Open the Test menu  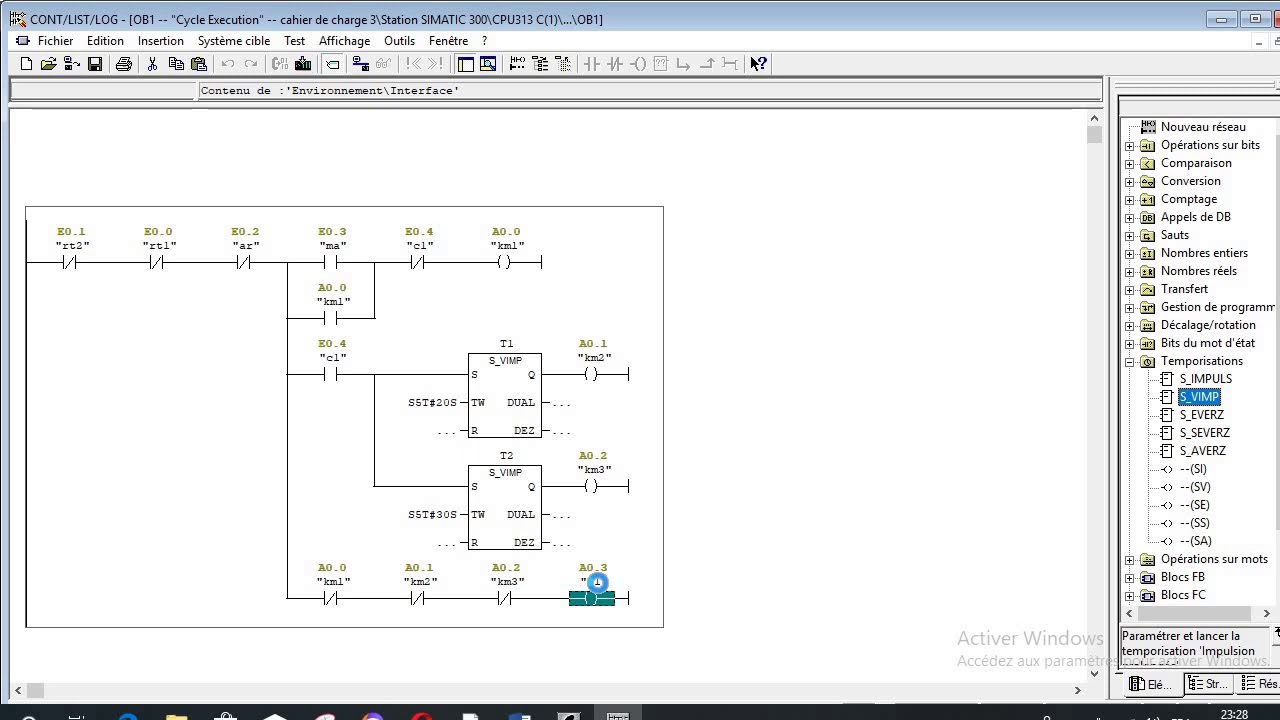294,41
